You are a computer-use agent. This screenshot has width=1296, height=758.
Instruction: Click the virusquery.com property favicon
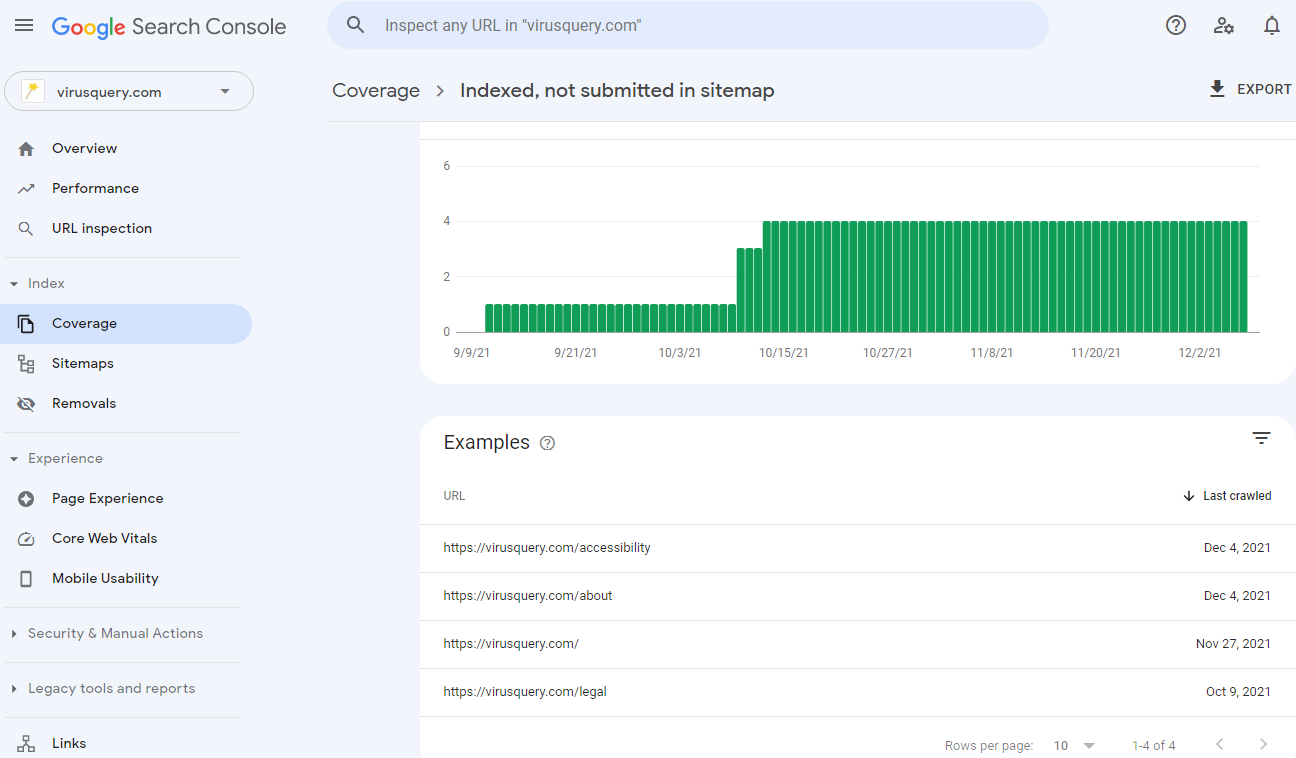(x=33, y=92)
